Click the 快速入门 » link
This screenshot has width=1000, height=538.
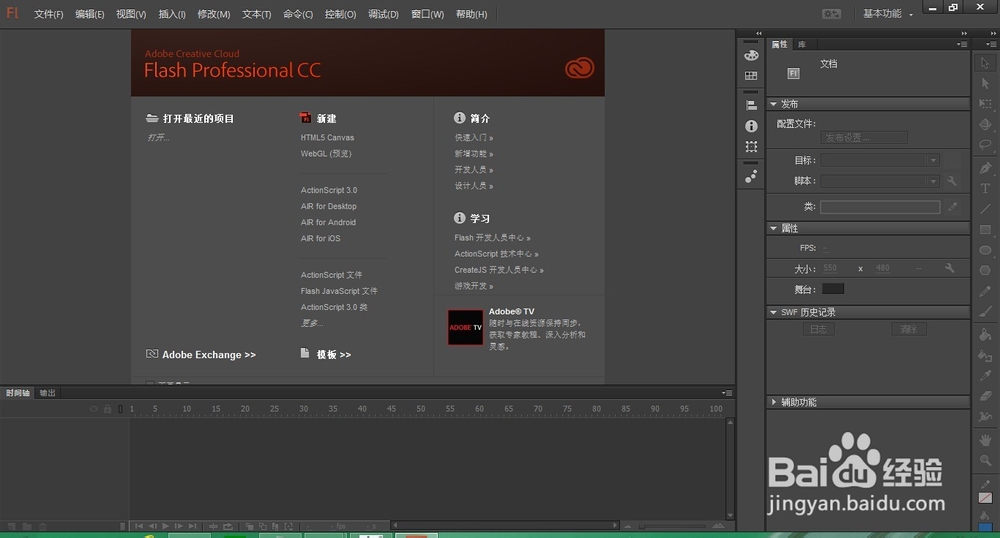coord(474,138)
